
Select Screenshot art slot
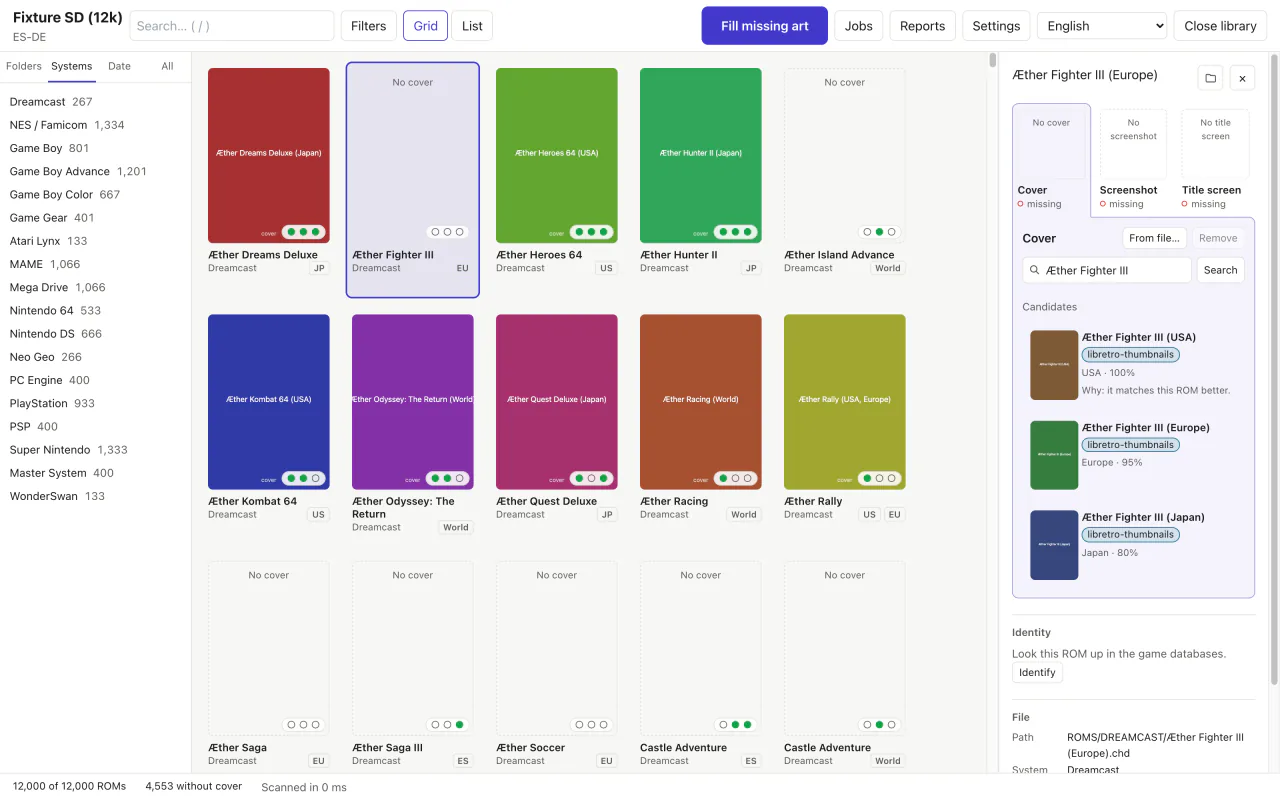[1133, 160]
